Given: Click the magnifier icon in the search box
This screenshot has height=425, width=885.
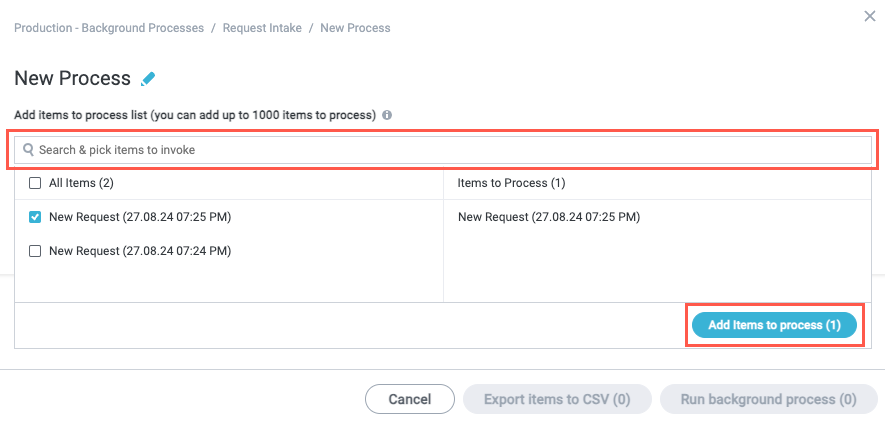Looking at the screenshot, I should pos(28,150).
